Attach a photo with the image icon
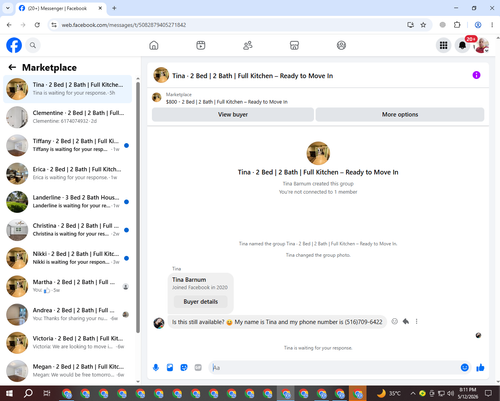500x401 pixels. click(x=170, y=367)
